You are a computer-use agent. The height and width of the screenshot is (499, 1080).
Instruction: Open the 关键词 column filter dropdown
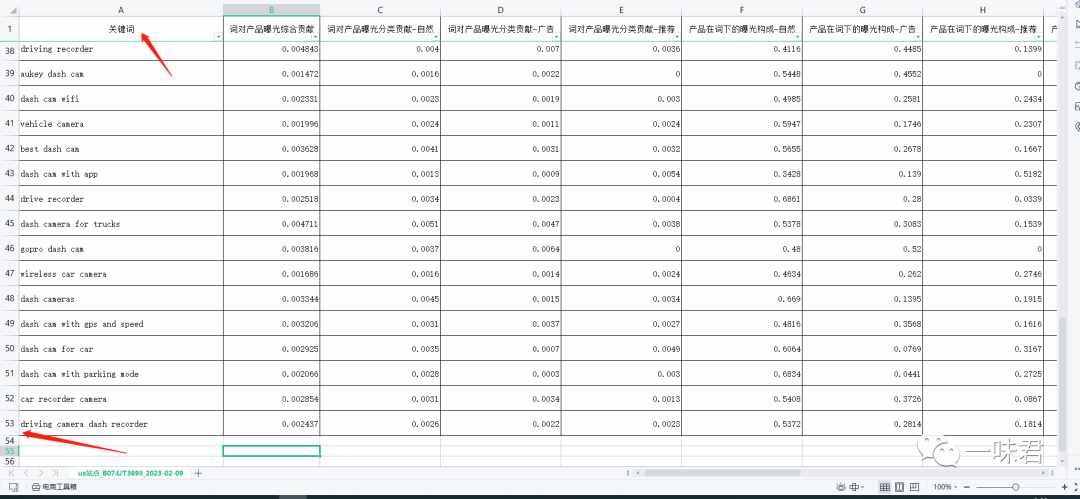coord(219,37)
